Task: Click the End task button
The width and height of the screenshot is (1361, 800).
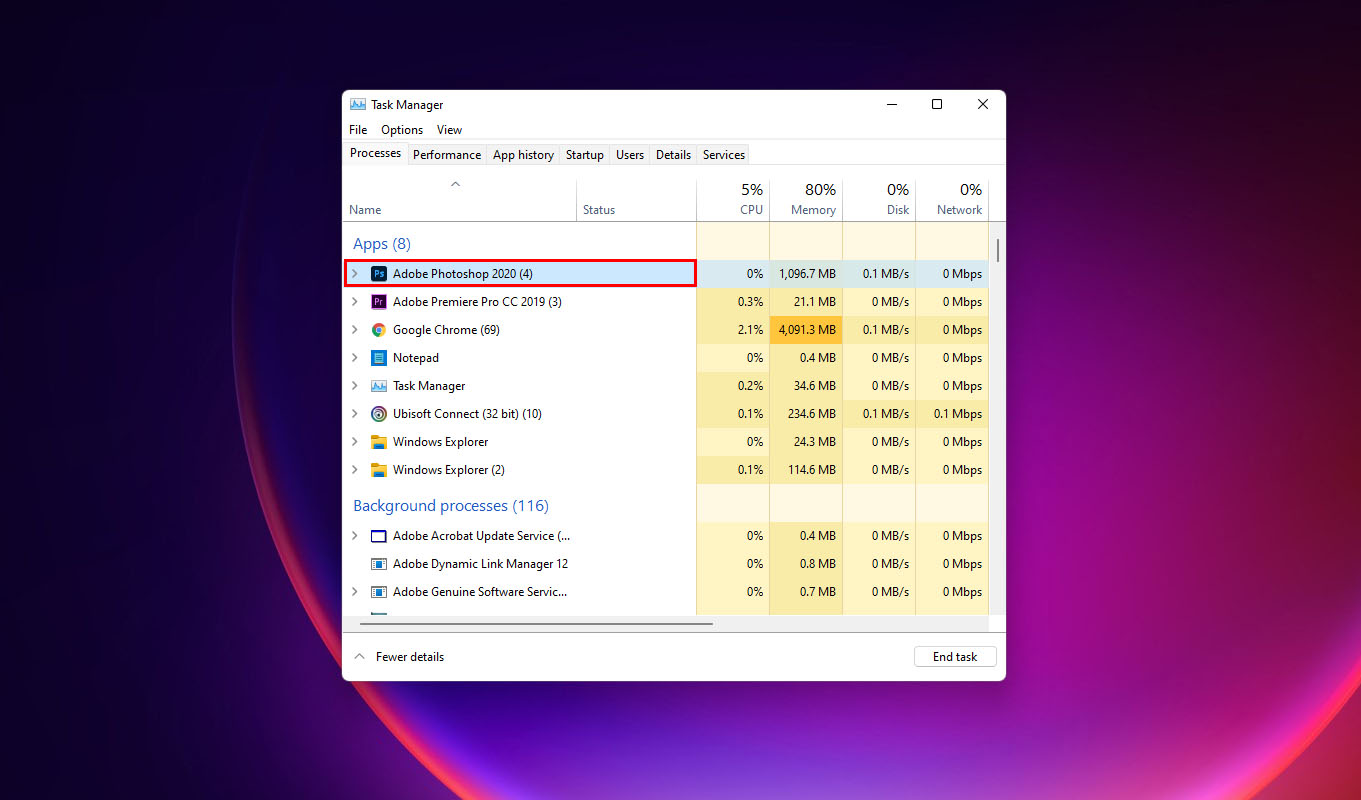Action: 955,657
